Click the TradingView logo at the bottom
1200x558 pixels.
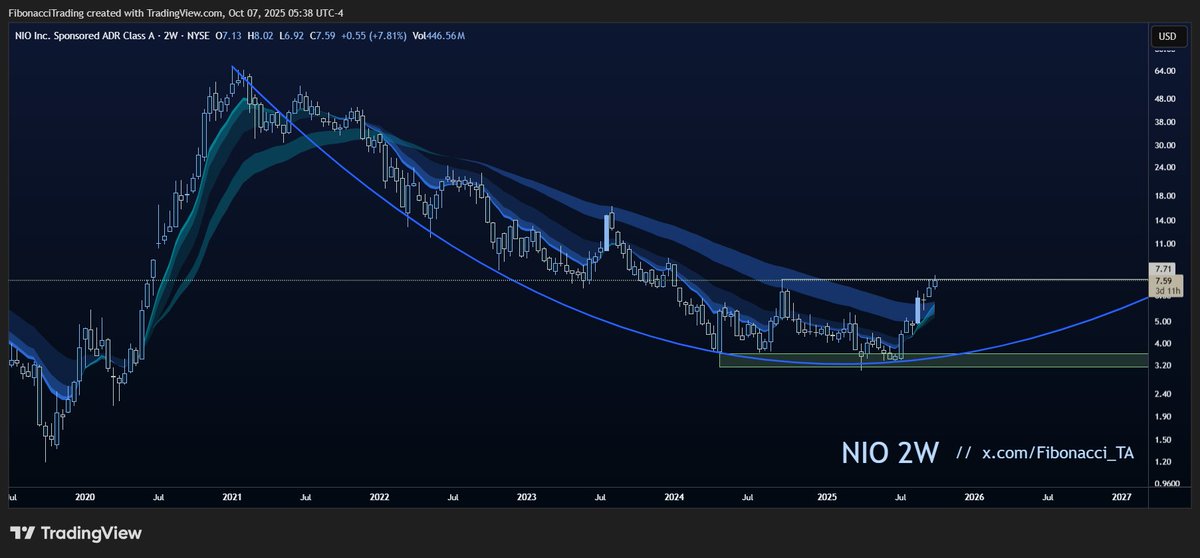click(x=76, y=534)
